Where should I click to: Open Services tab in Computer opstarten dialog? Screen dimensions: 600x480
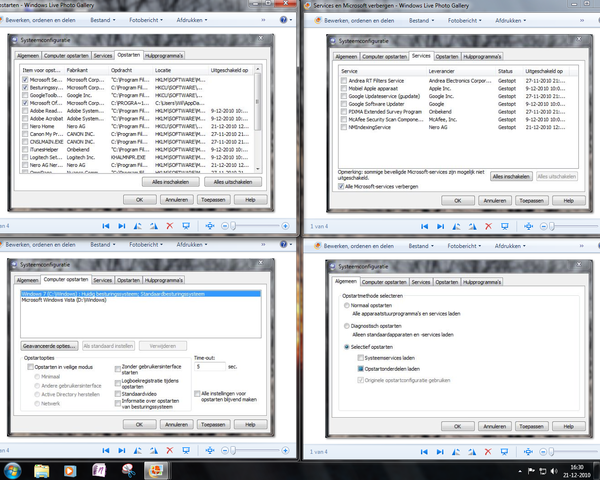click(103, 281)
